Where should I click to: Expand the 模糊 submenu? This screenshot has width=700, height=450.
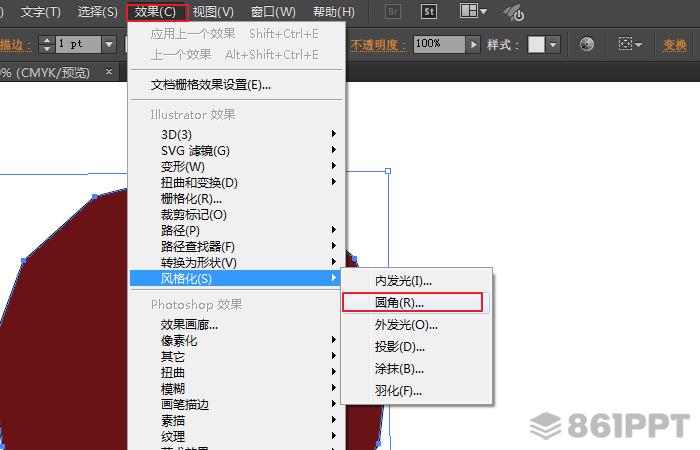click(x=237, y=388)
